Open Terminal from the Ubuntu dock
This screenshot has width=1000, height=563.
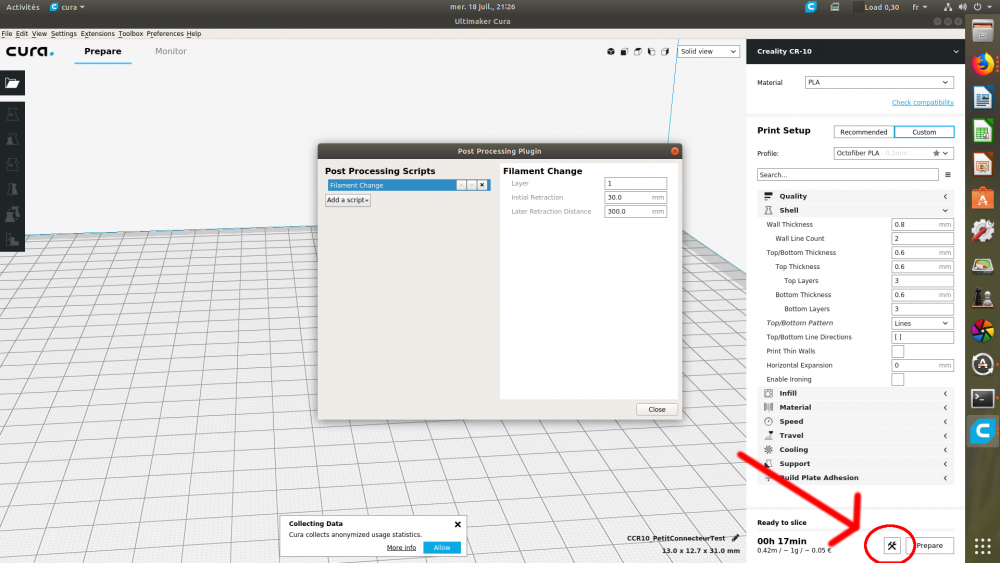[983, 398]
